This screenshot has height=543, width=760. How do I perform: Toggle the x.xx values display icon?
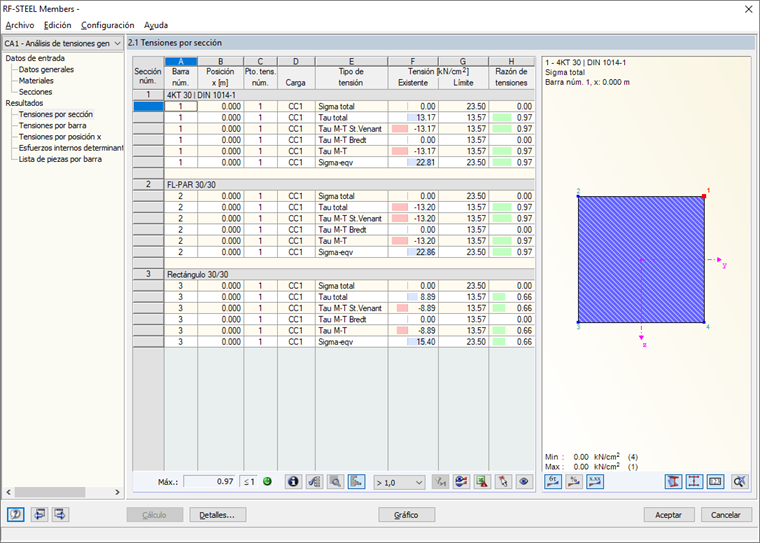click(x=595, y=481)
